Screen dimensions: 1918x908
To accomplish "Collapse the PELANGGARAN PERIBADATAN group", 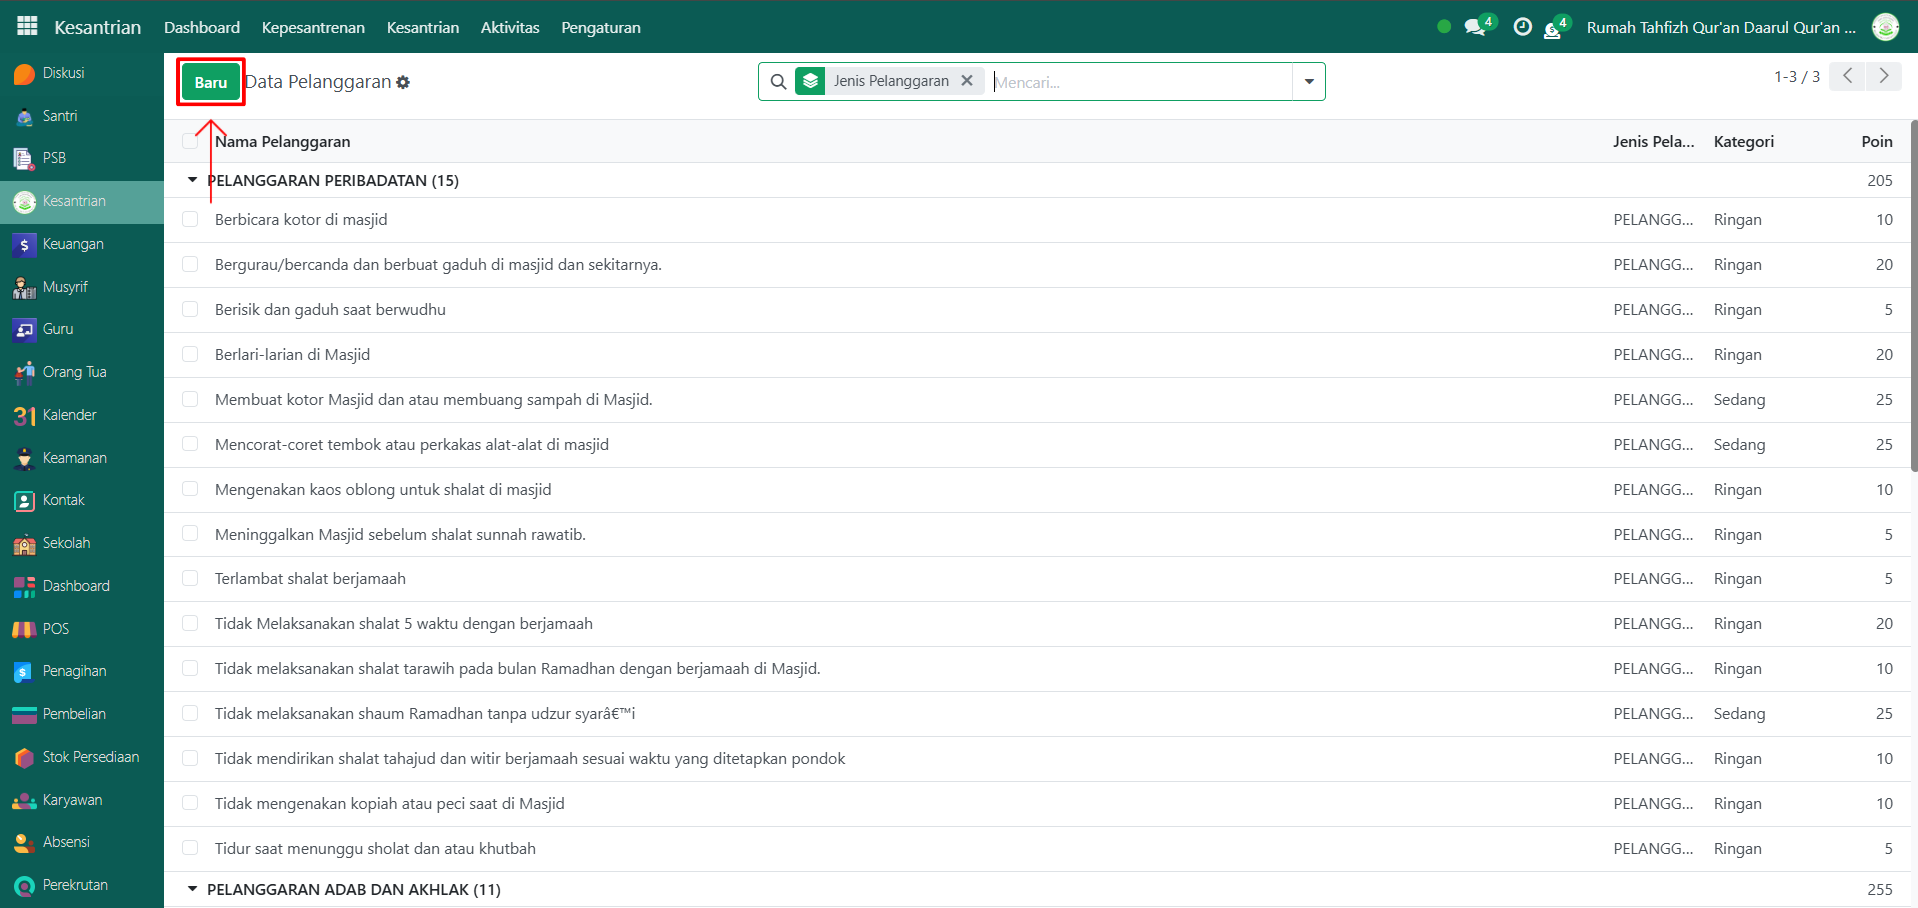I will 193,180.
